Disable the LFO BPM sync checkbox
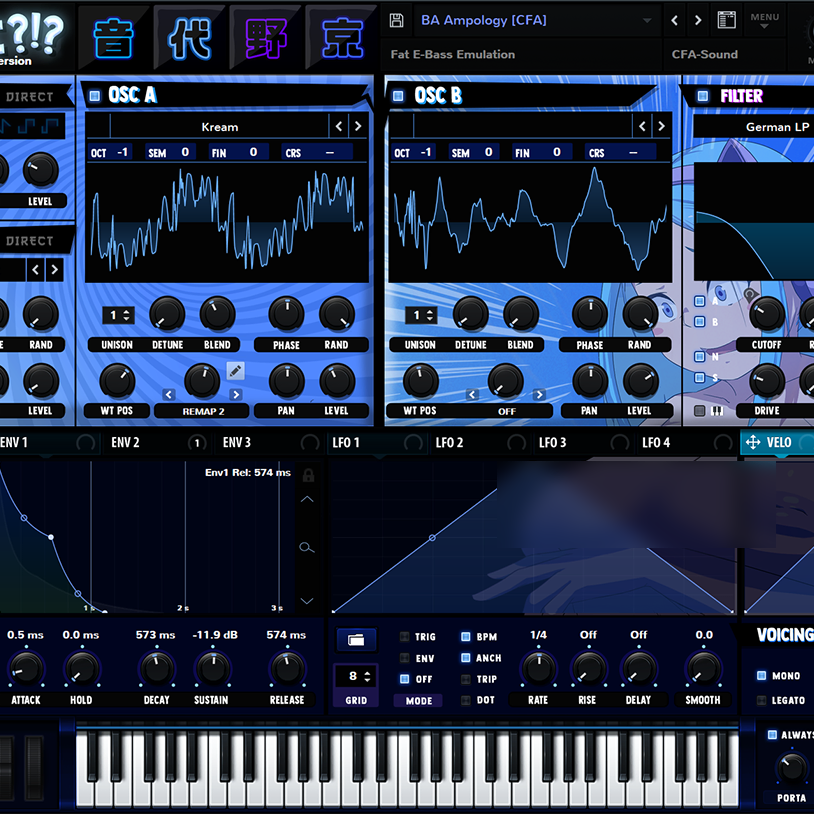 466,637
